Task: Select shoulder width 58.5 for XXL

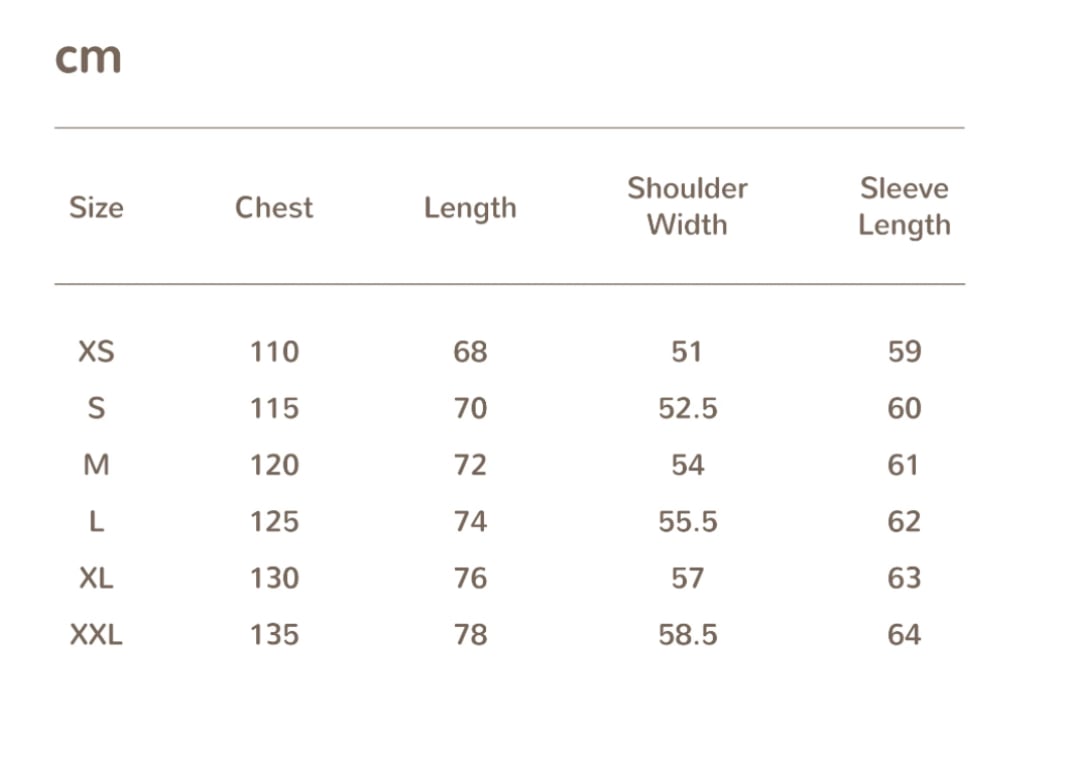Action: click(x=687, y=635)
